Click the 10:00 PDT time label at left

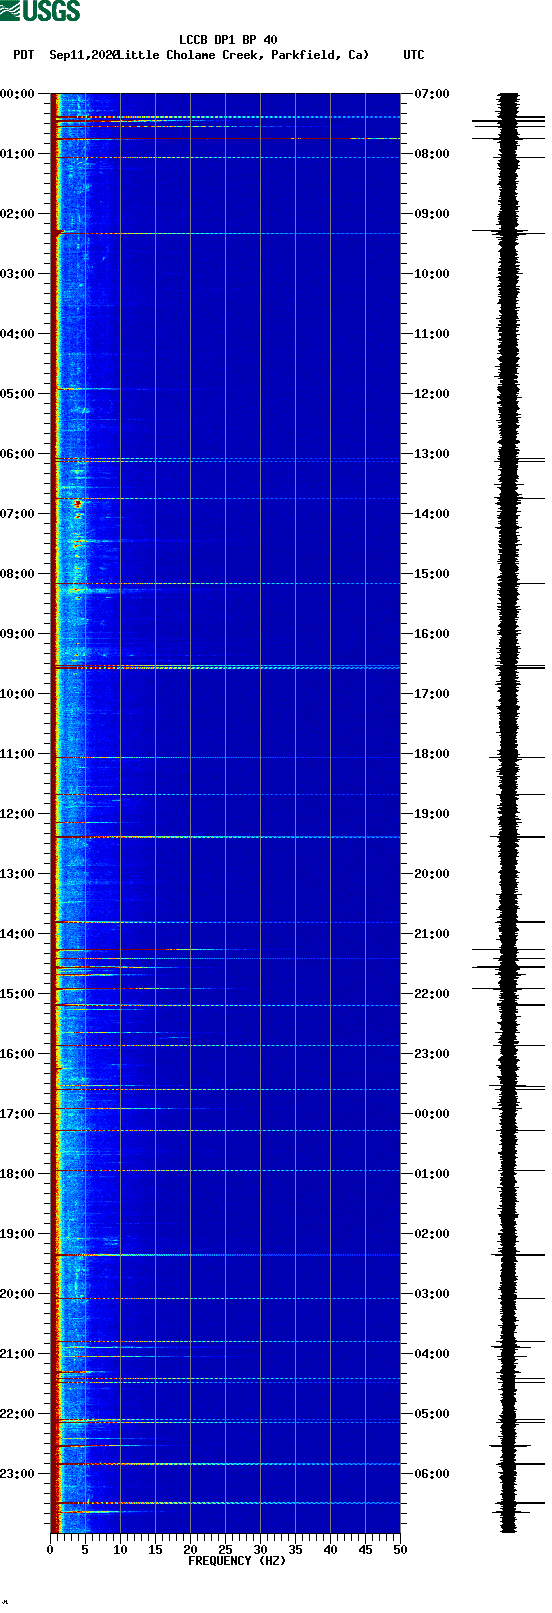(x=17, y=694)
